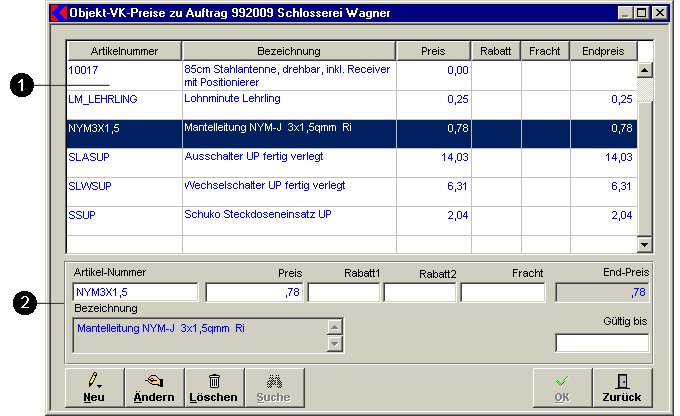Maximize the Objekt-VK-Preise window

coord(642,13)
